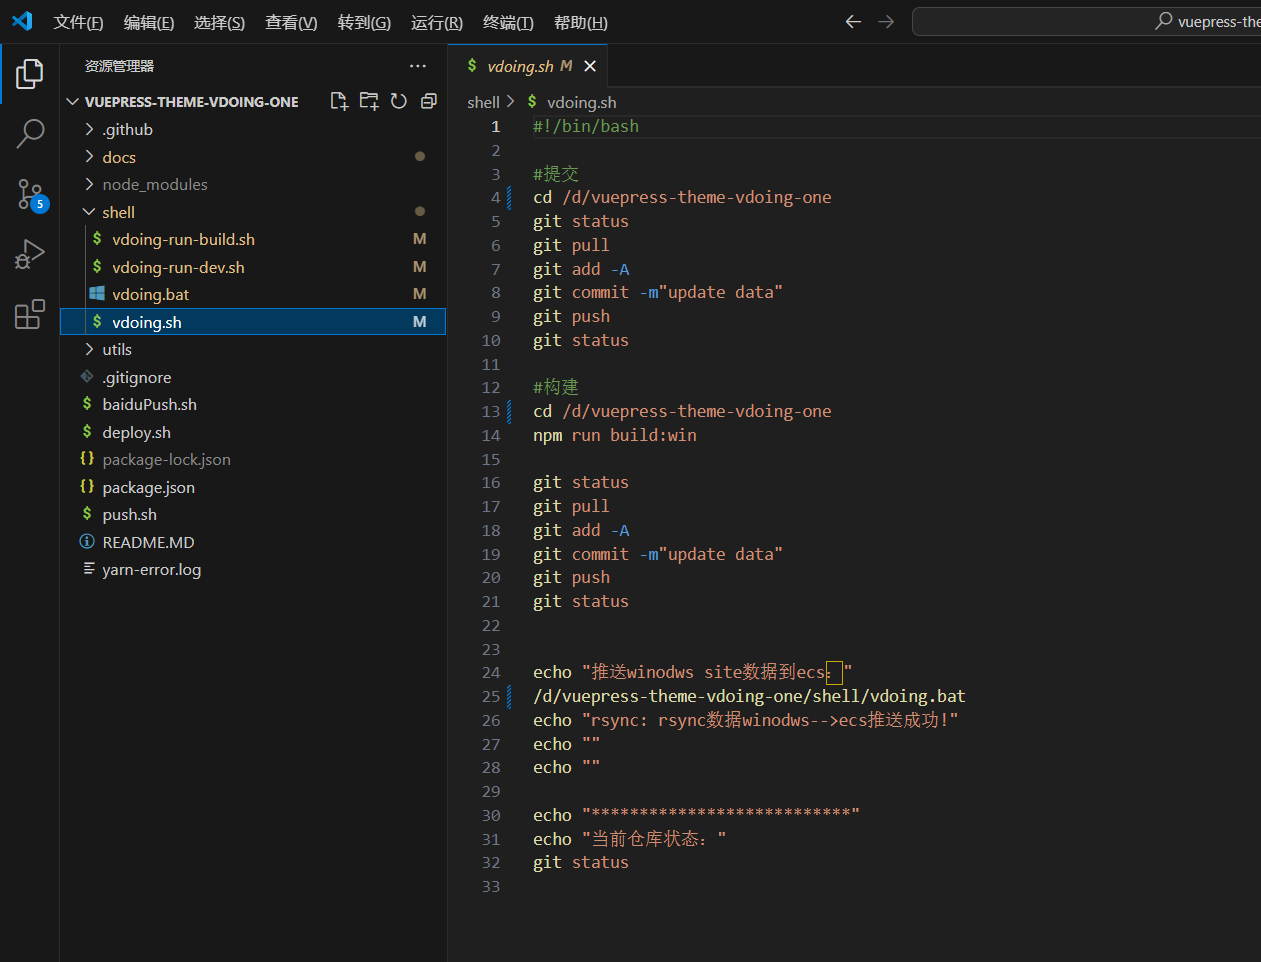Collapse the shell folder
1261x962 pixels.
pyautogui.click(x=253, y=212)
